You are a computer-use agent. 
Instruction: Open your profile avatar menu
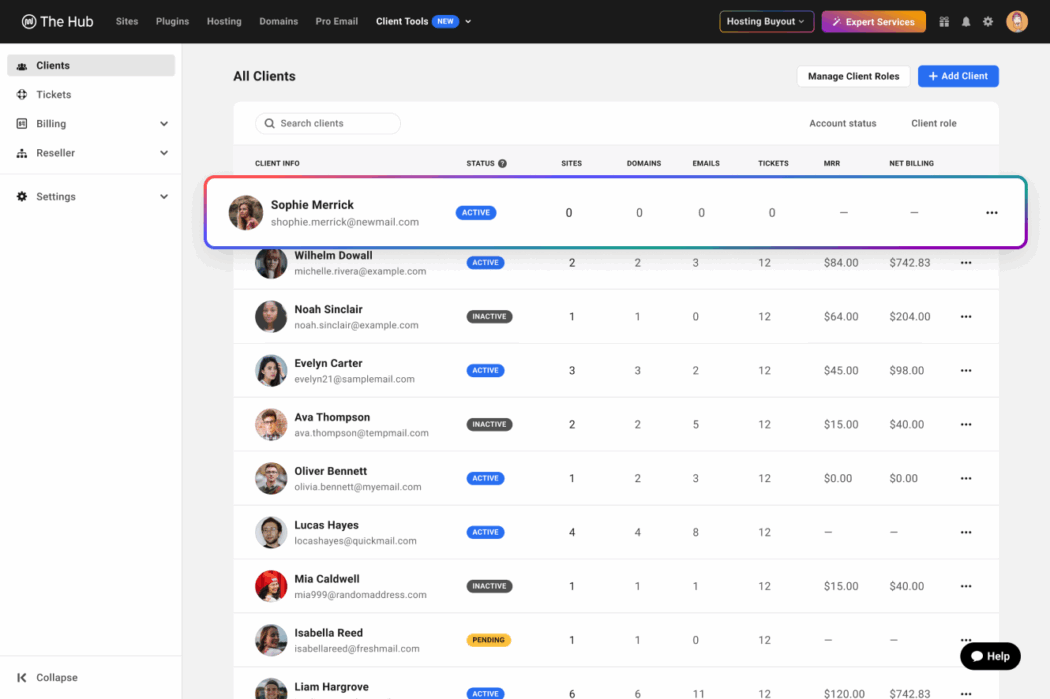pyautogui.click(x=1017, y=21)
